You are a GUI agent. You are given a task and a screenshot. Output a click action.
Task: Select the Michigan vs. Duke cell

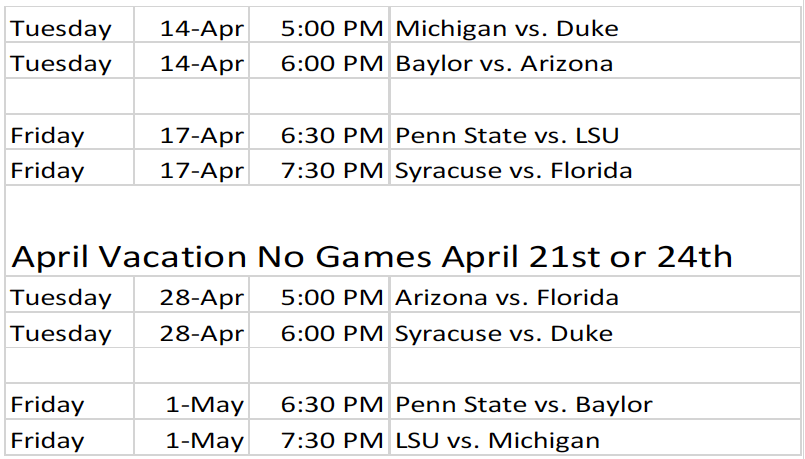click(507, 28)
